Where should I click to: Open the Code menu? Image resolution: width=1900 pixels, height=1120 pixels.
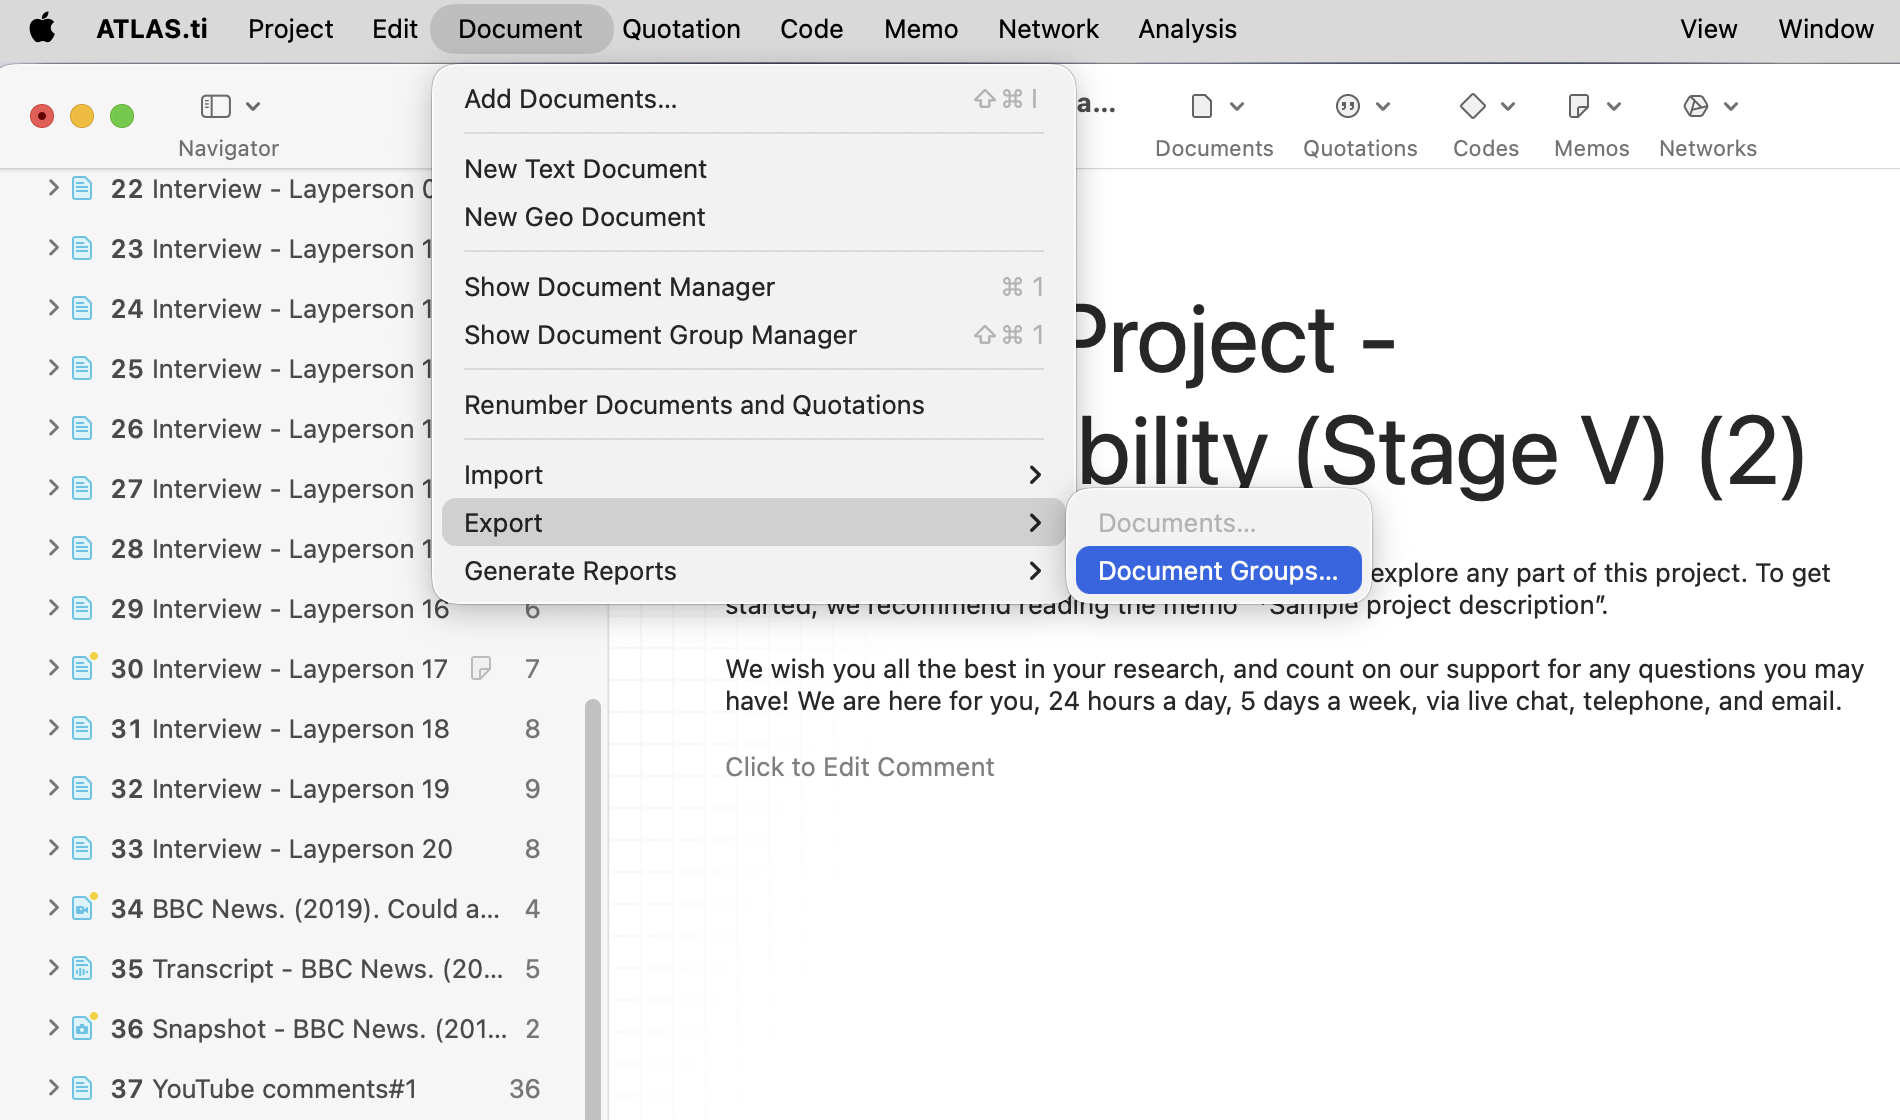(811, 28)
